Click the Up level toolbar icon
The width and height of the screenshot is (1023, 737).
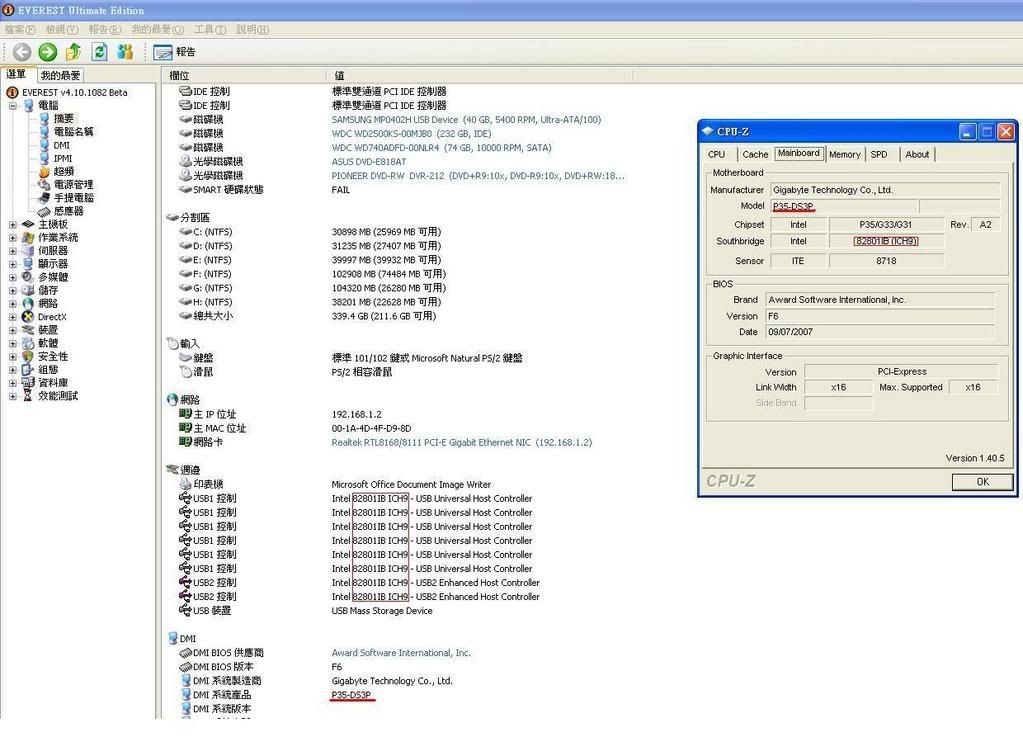tap(74, 52)
